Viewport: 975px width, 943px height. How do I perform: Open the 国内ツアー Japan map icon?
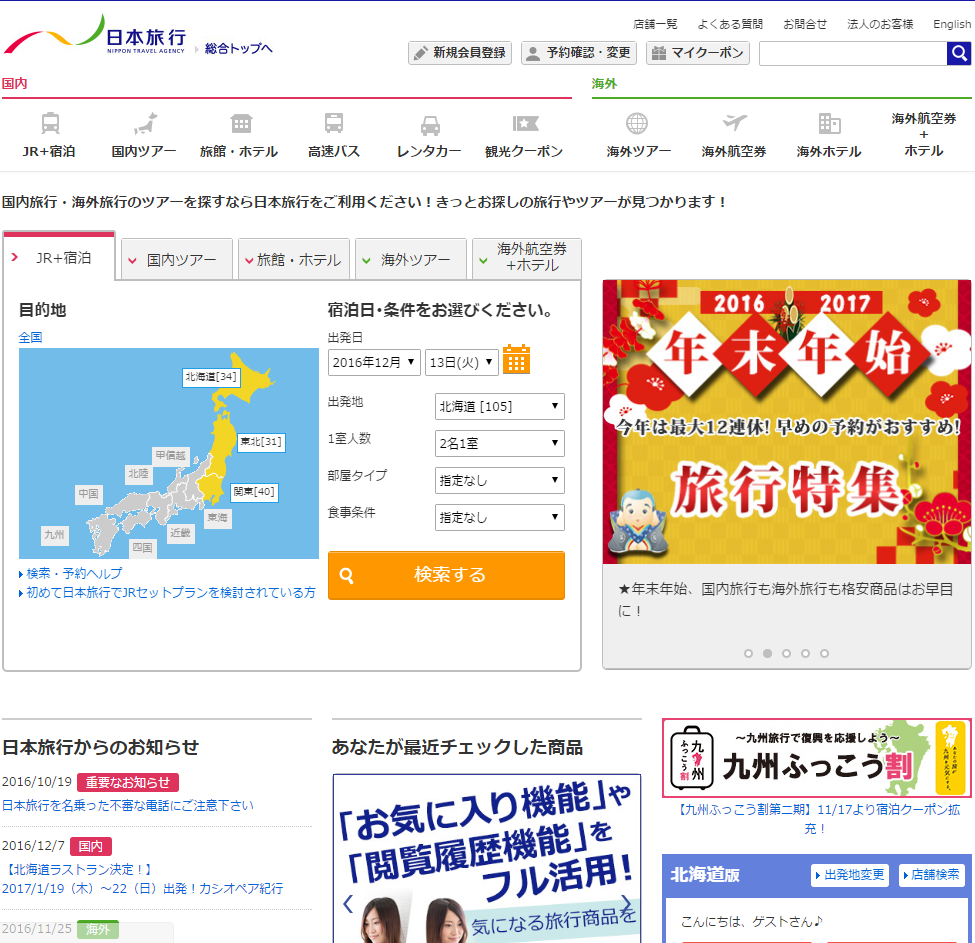(145, 124)
